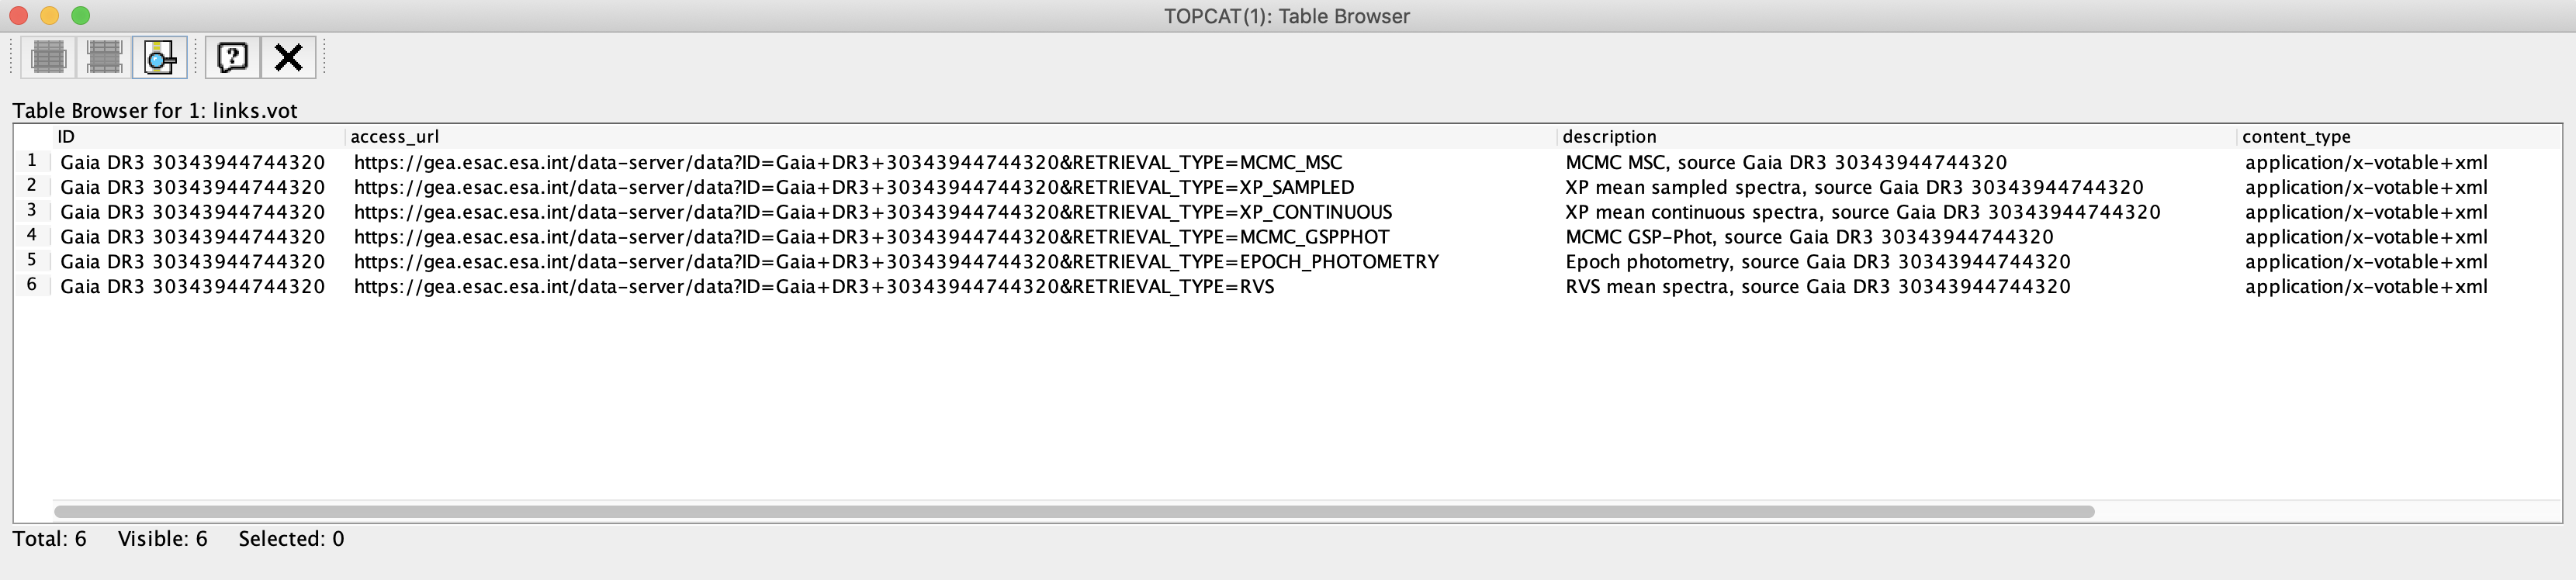Image resolution: width=2576 pixels, height=580 pixels.
Task: Click the subset from selected rows icon
Action: point(48,57)
